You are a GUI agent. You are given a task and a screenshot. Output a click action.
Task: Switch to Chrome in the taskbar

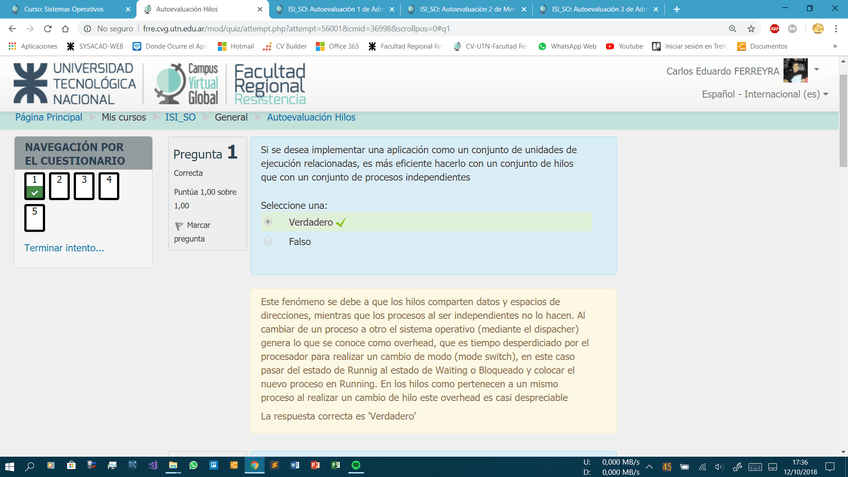pos(254,466)
